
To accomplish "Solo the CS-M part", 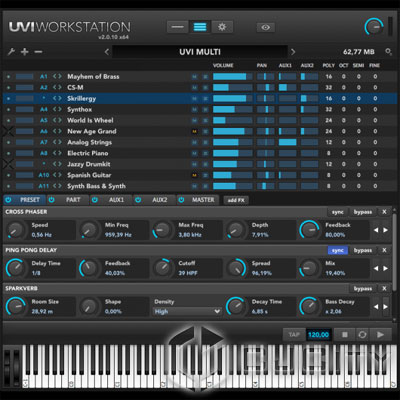I will pyautogui.click(x=205, y=88).
